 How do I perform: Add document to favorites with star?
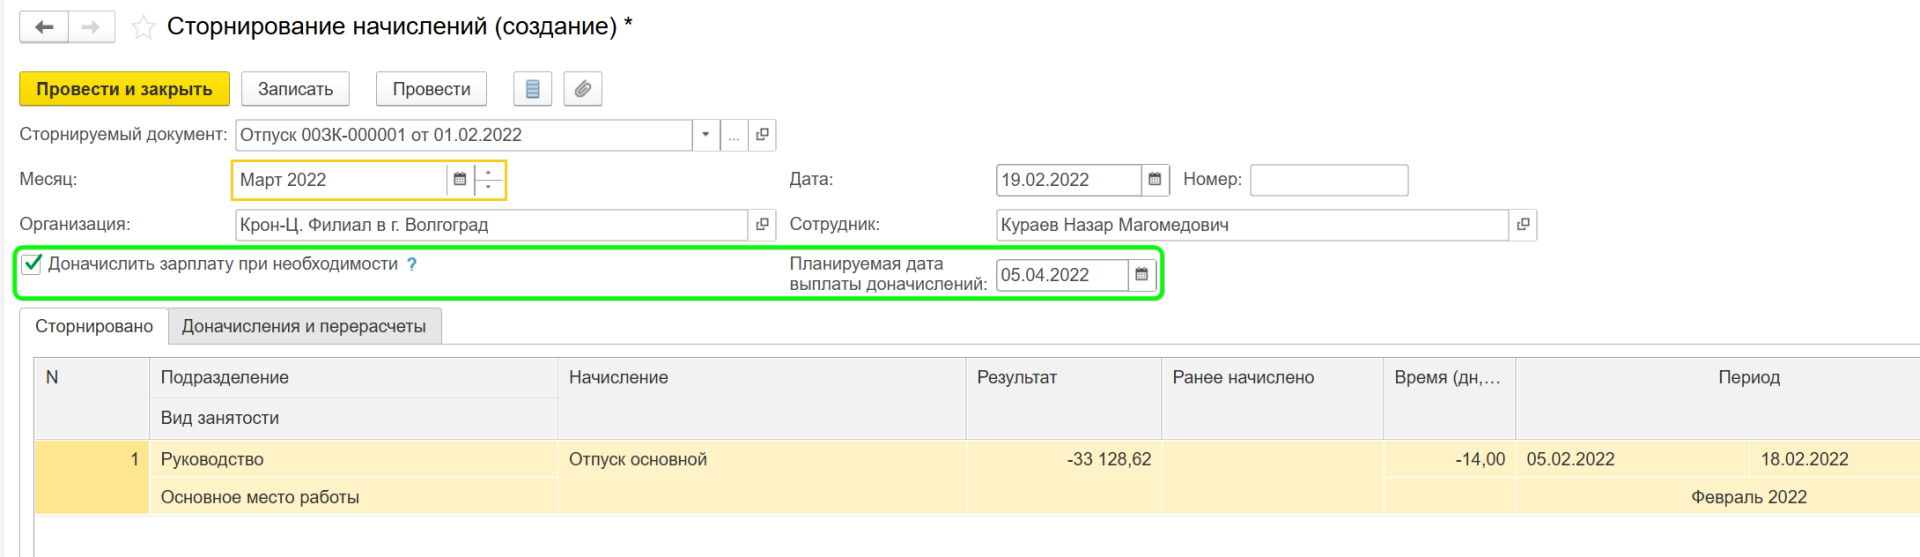point(143,27)
